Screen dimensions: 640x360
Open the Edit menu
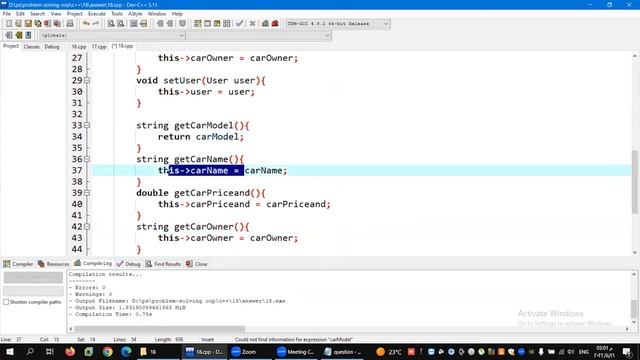20,13
